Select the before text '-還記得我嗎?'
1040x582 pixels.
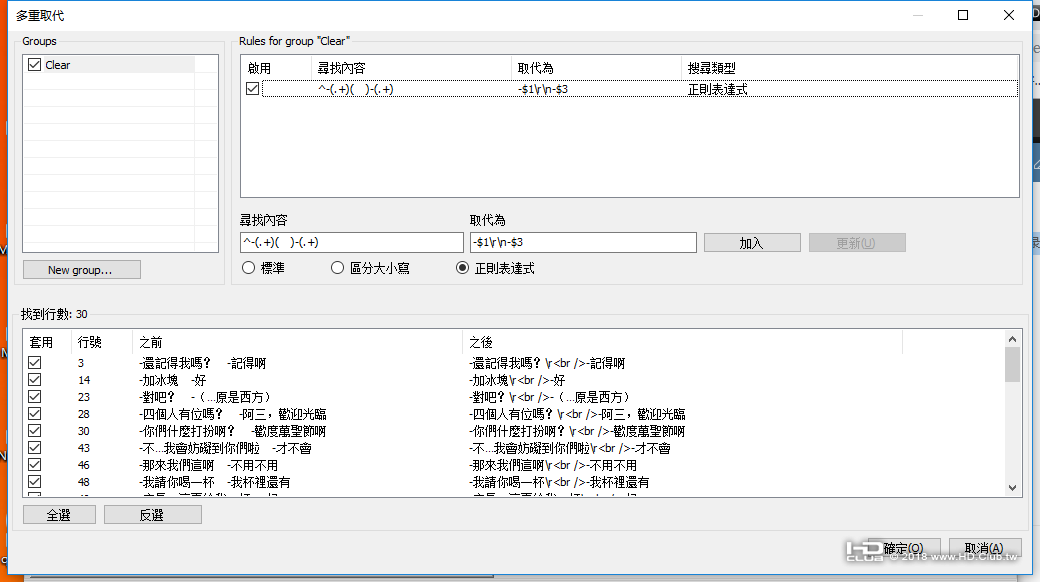click(x=174, y=363)
